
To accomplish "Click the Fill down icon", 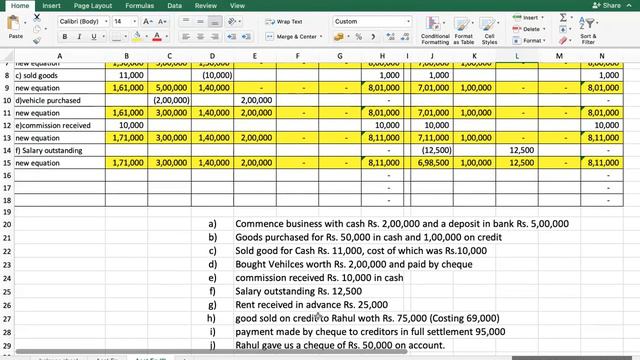I will 563,29.
